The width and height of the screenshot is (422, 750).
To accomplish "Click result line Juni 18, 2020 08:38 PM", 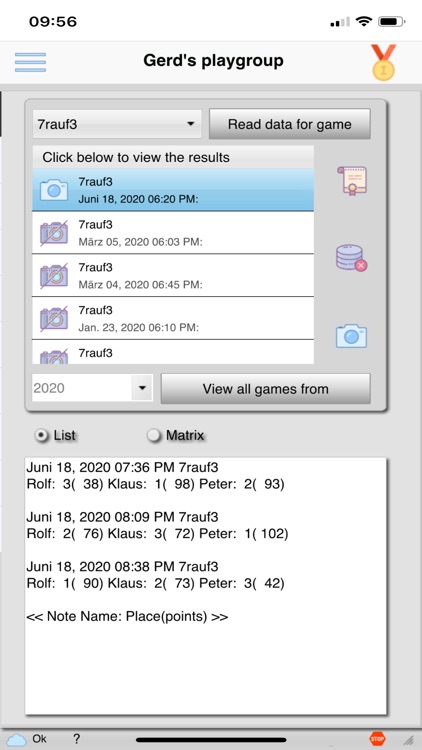I will point(122,567).
